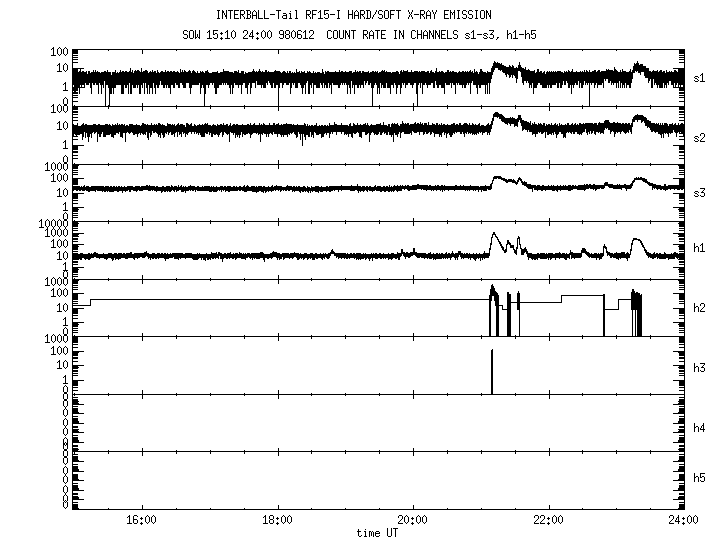Click the s1 channel label

click(701, 77)
